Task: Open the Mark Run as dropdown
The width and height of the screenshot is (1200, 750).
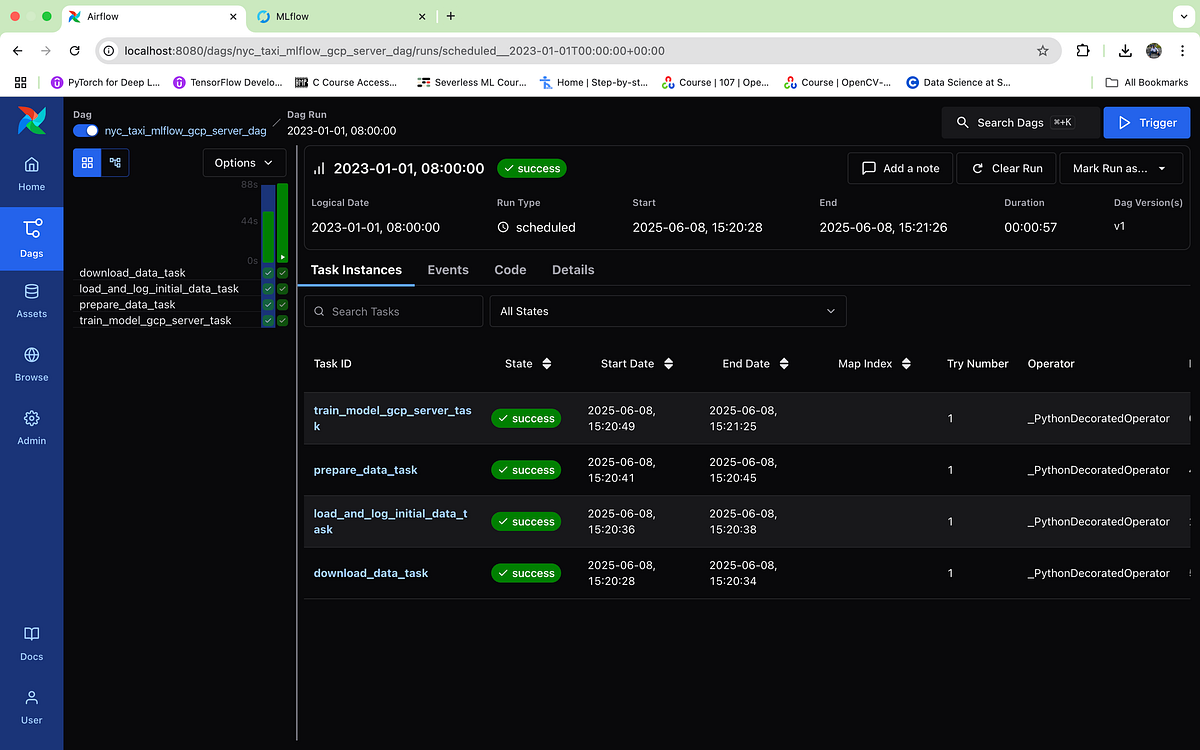Action: point(1121,168)
